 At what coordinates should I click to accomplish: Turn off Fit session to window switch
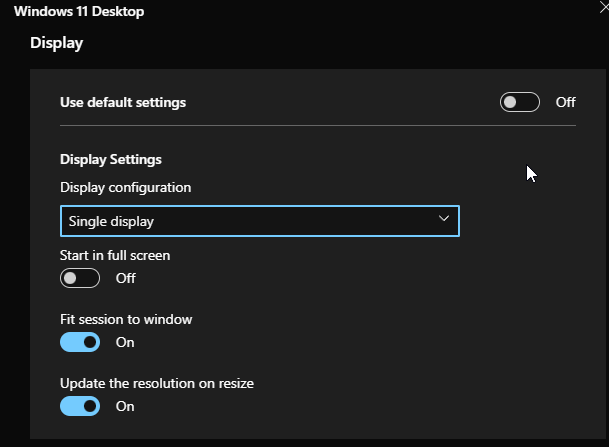[80, 342]
